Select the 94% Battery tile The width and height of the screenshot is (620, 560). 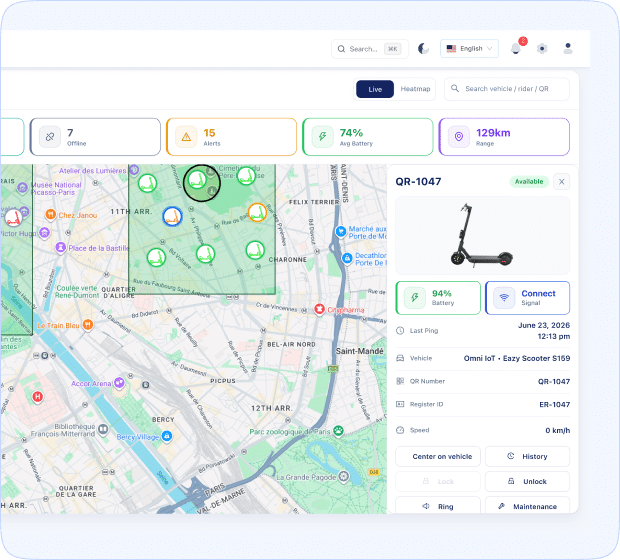pos(438,298)
